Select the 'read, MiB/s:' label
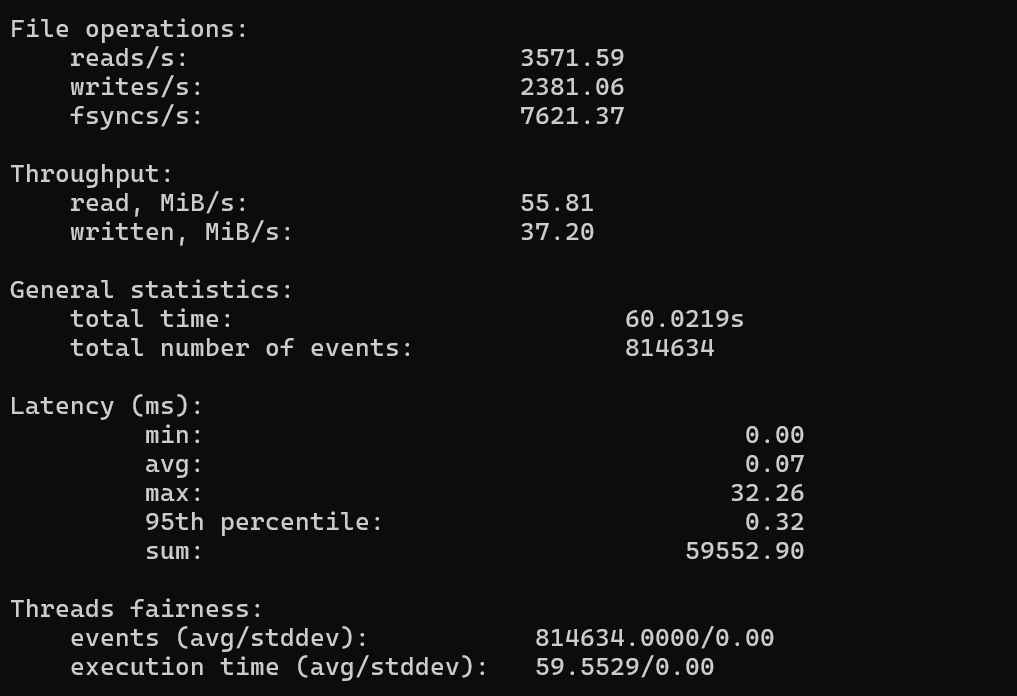Screen dimensions: 1017x696 coord(159,203)
